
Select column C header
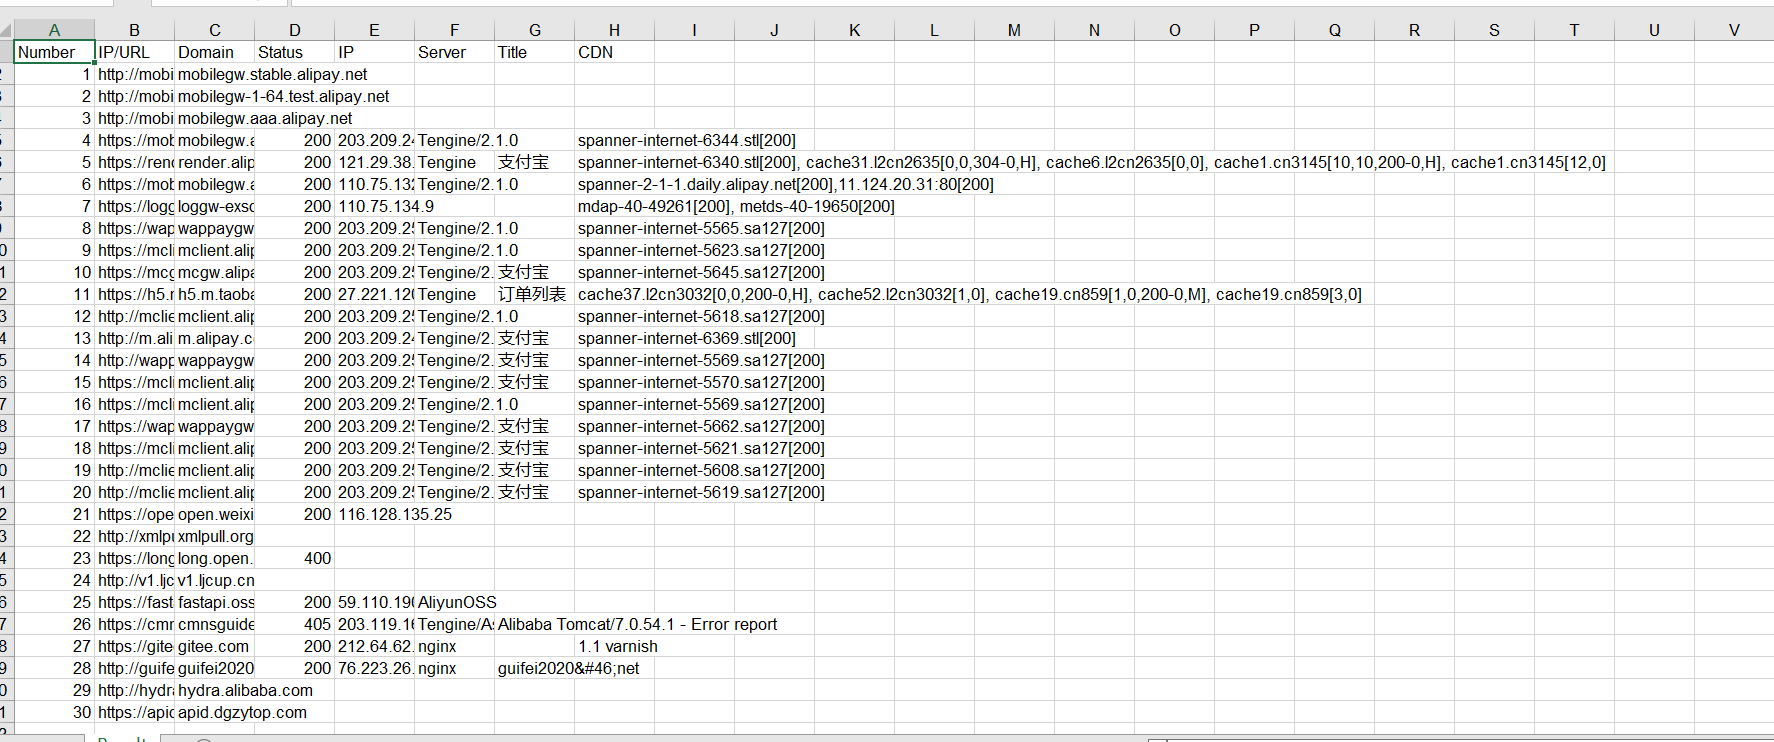tap(214, 30)
